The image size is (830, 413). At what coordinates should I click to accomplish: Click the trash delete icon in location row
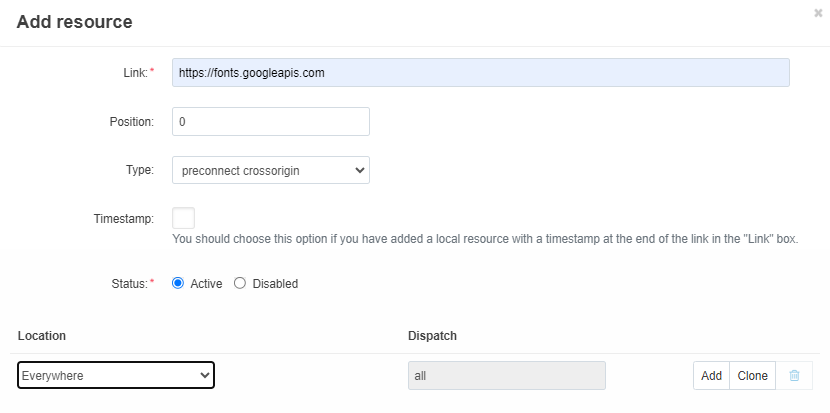coord(794,375)
